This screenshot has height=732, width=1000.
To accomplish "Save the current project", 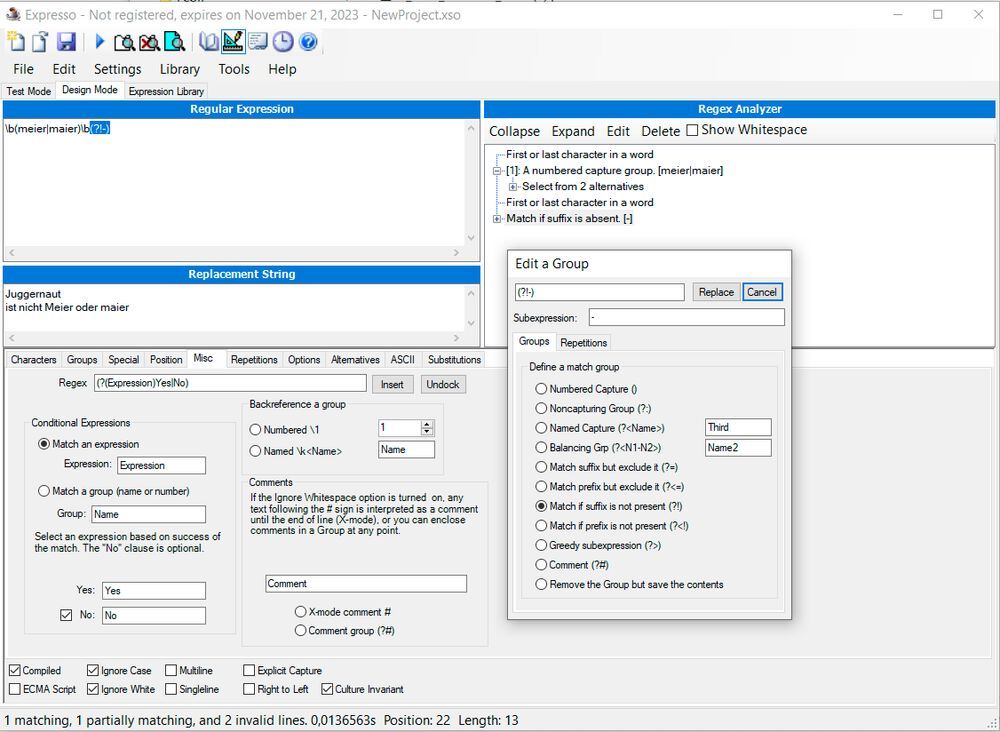I will 66,42.
